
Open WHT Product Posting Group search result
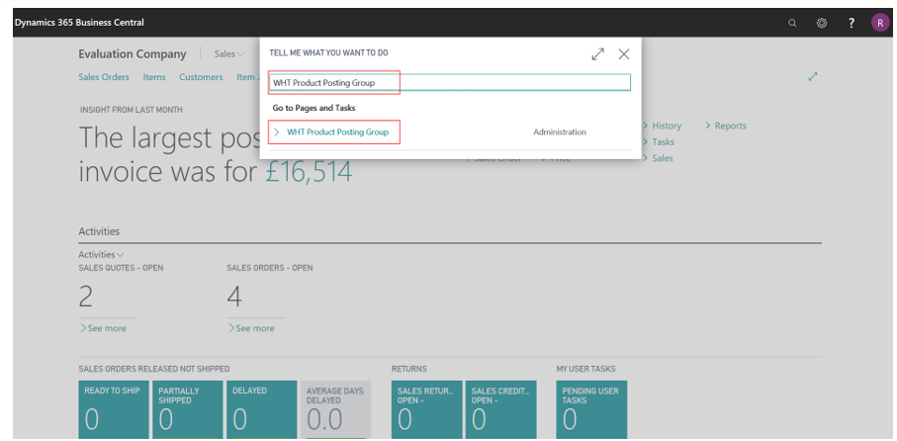(x=338, y=132)
